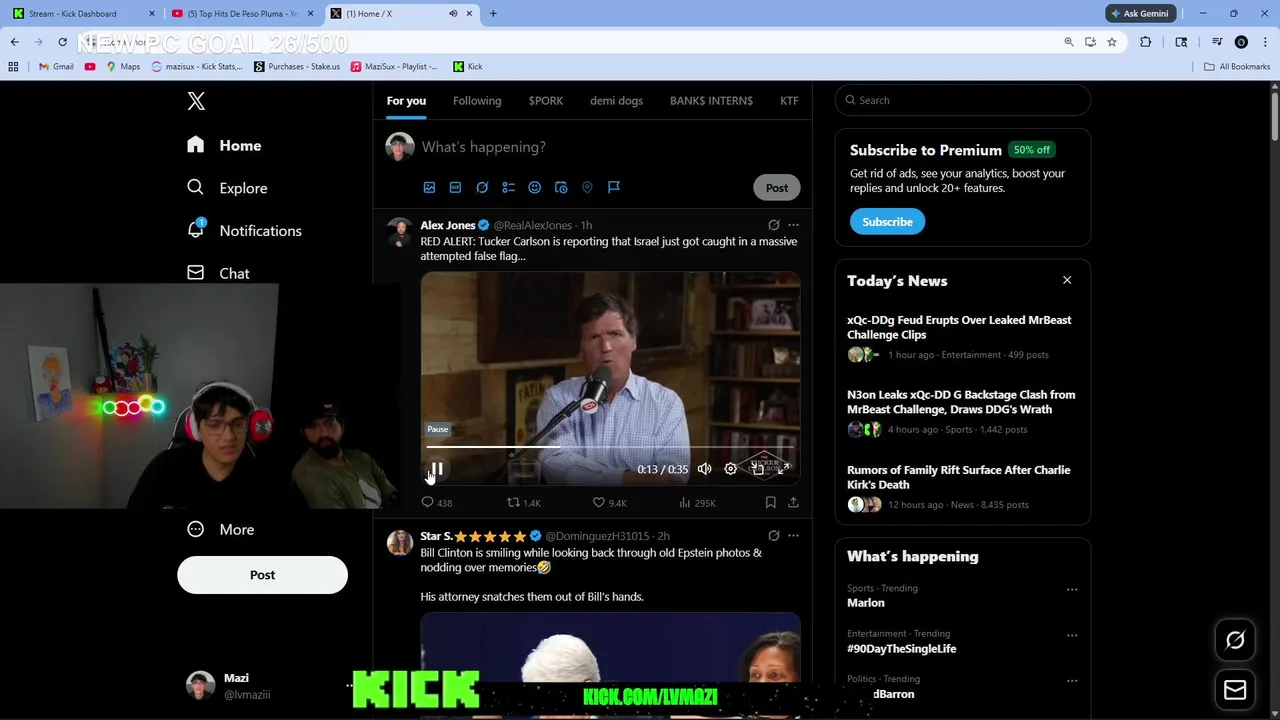1280x720 pixels.
Task: Open Chrome three-dot menu
Action: click(1265, 42)
